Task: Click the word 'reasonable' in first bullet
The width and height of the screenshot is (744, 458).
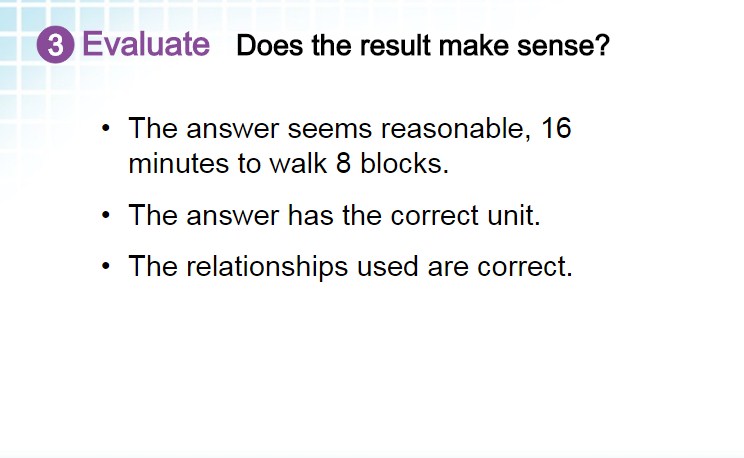Action: coord(452,129)
